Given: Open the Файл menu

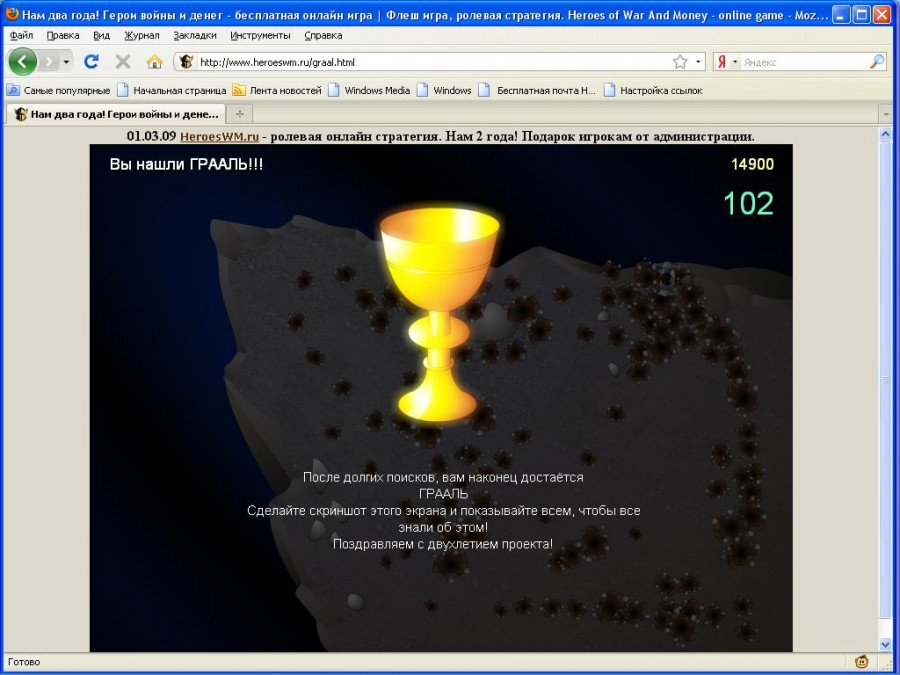Looking at the screenshot, I should [x=21, y=35].
